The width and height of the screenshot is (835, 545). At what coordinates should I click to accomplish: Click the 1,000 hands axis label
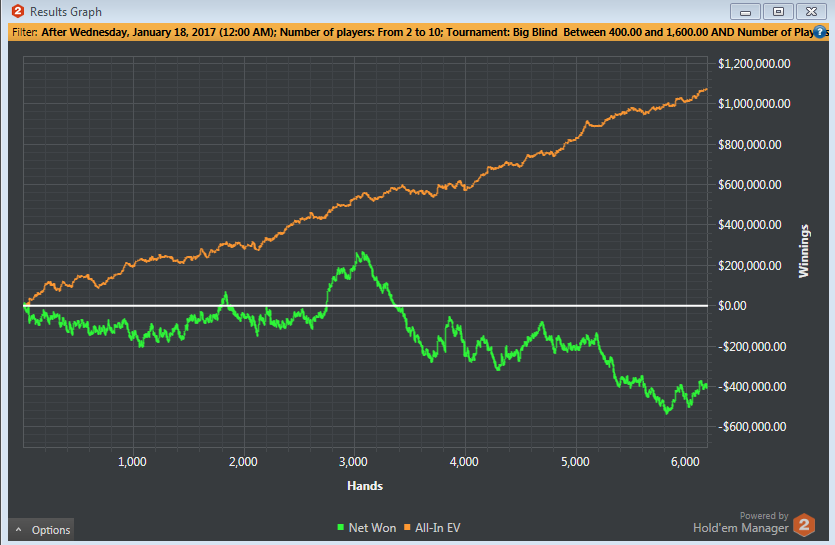[x=132, y=462]
